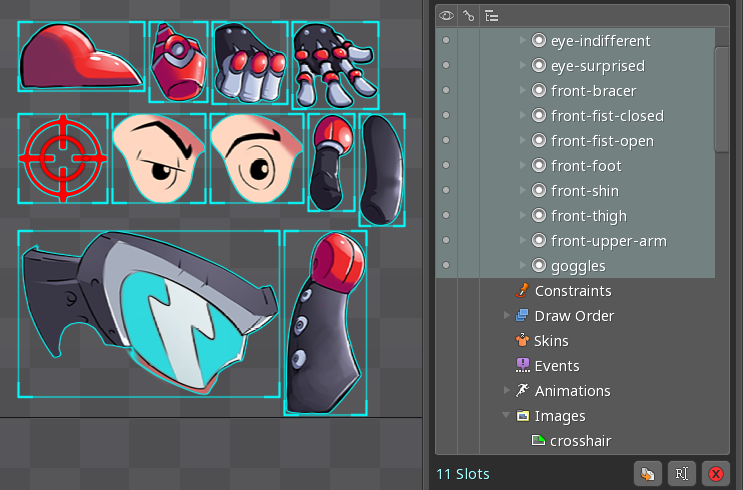The width and height of the screenshot is (743, 490).
Task: Click the red crosshair image on canvas
Action: coord(61,157)
